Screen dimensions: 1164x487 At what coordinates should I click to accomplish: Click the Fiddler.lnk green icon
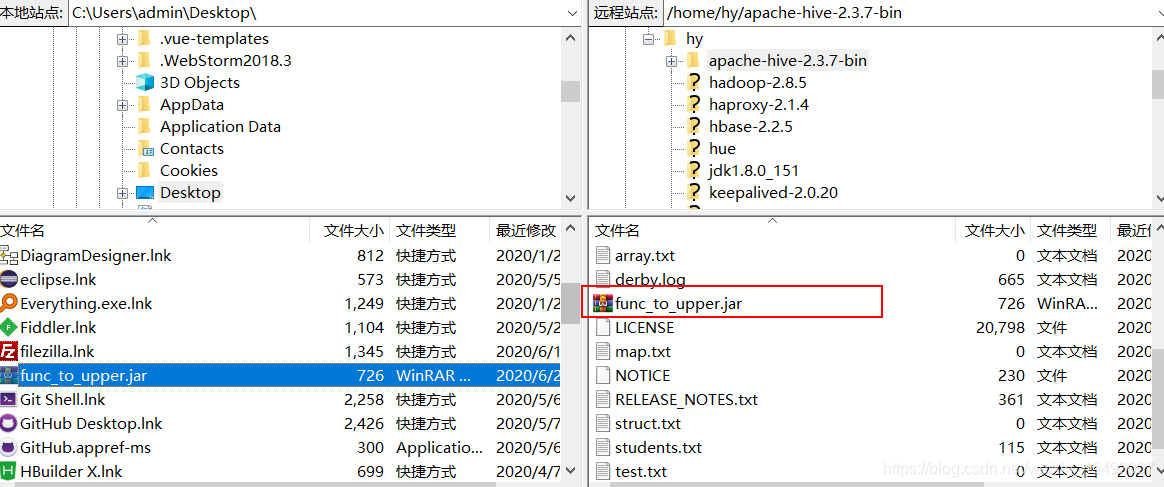[x=9, y=327]
